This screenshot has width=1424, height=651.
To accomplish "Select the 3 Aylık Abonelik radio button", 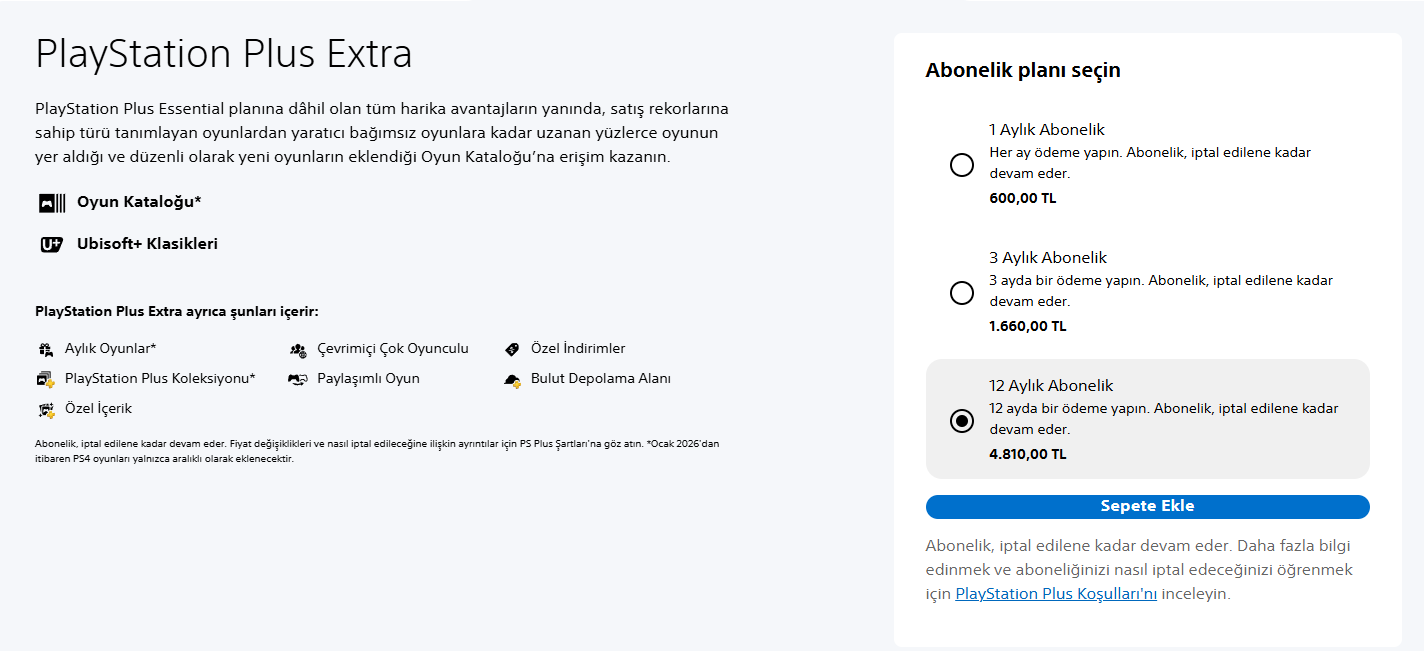I will [x=962, y=293].
